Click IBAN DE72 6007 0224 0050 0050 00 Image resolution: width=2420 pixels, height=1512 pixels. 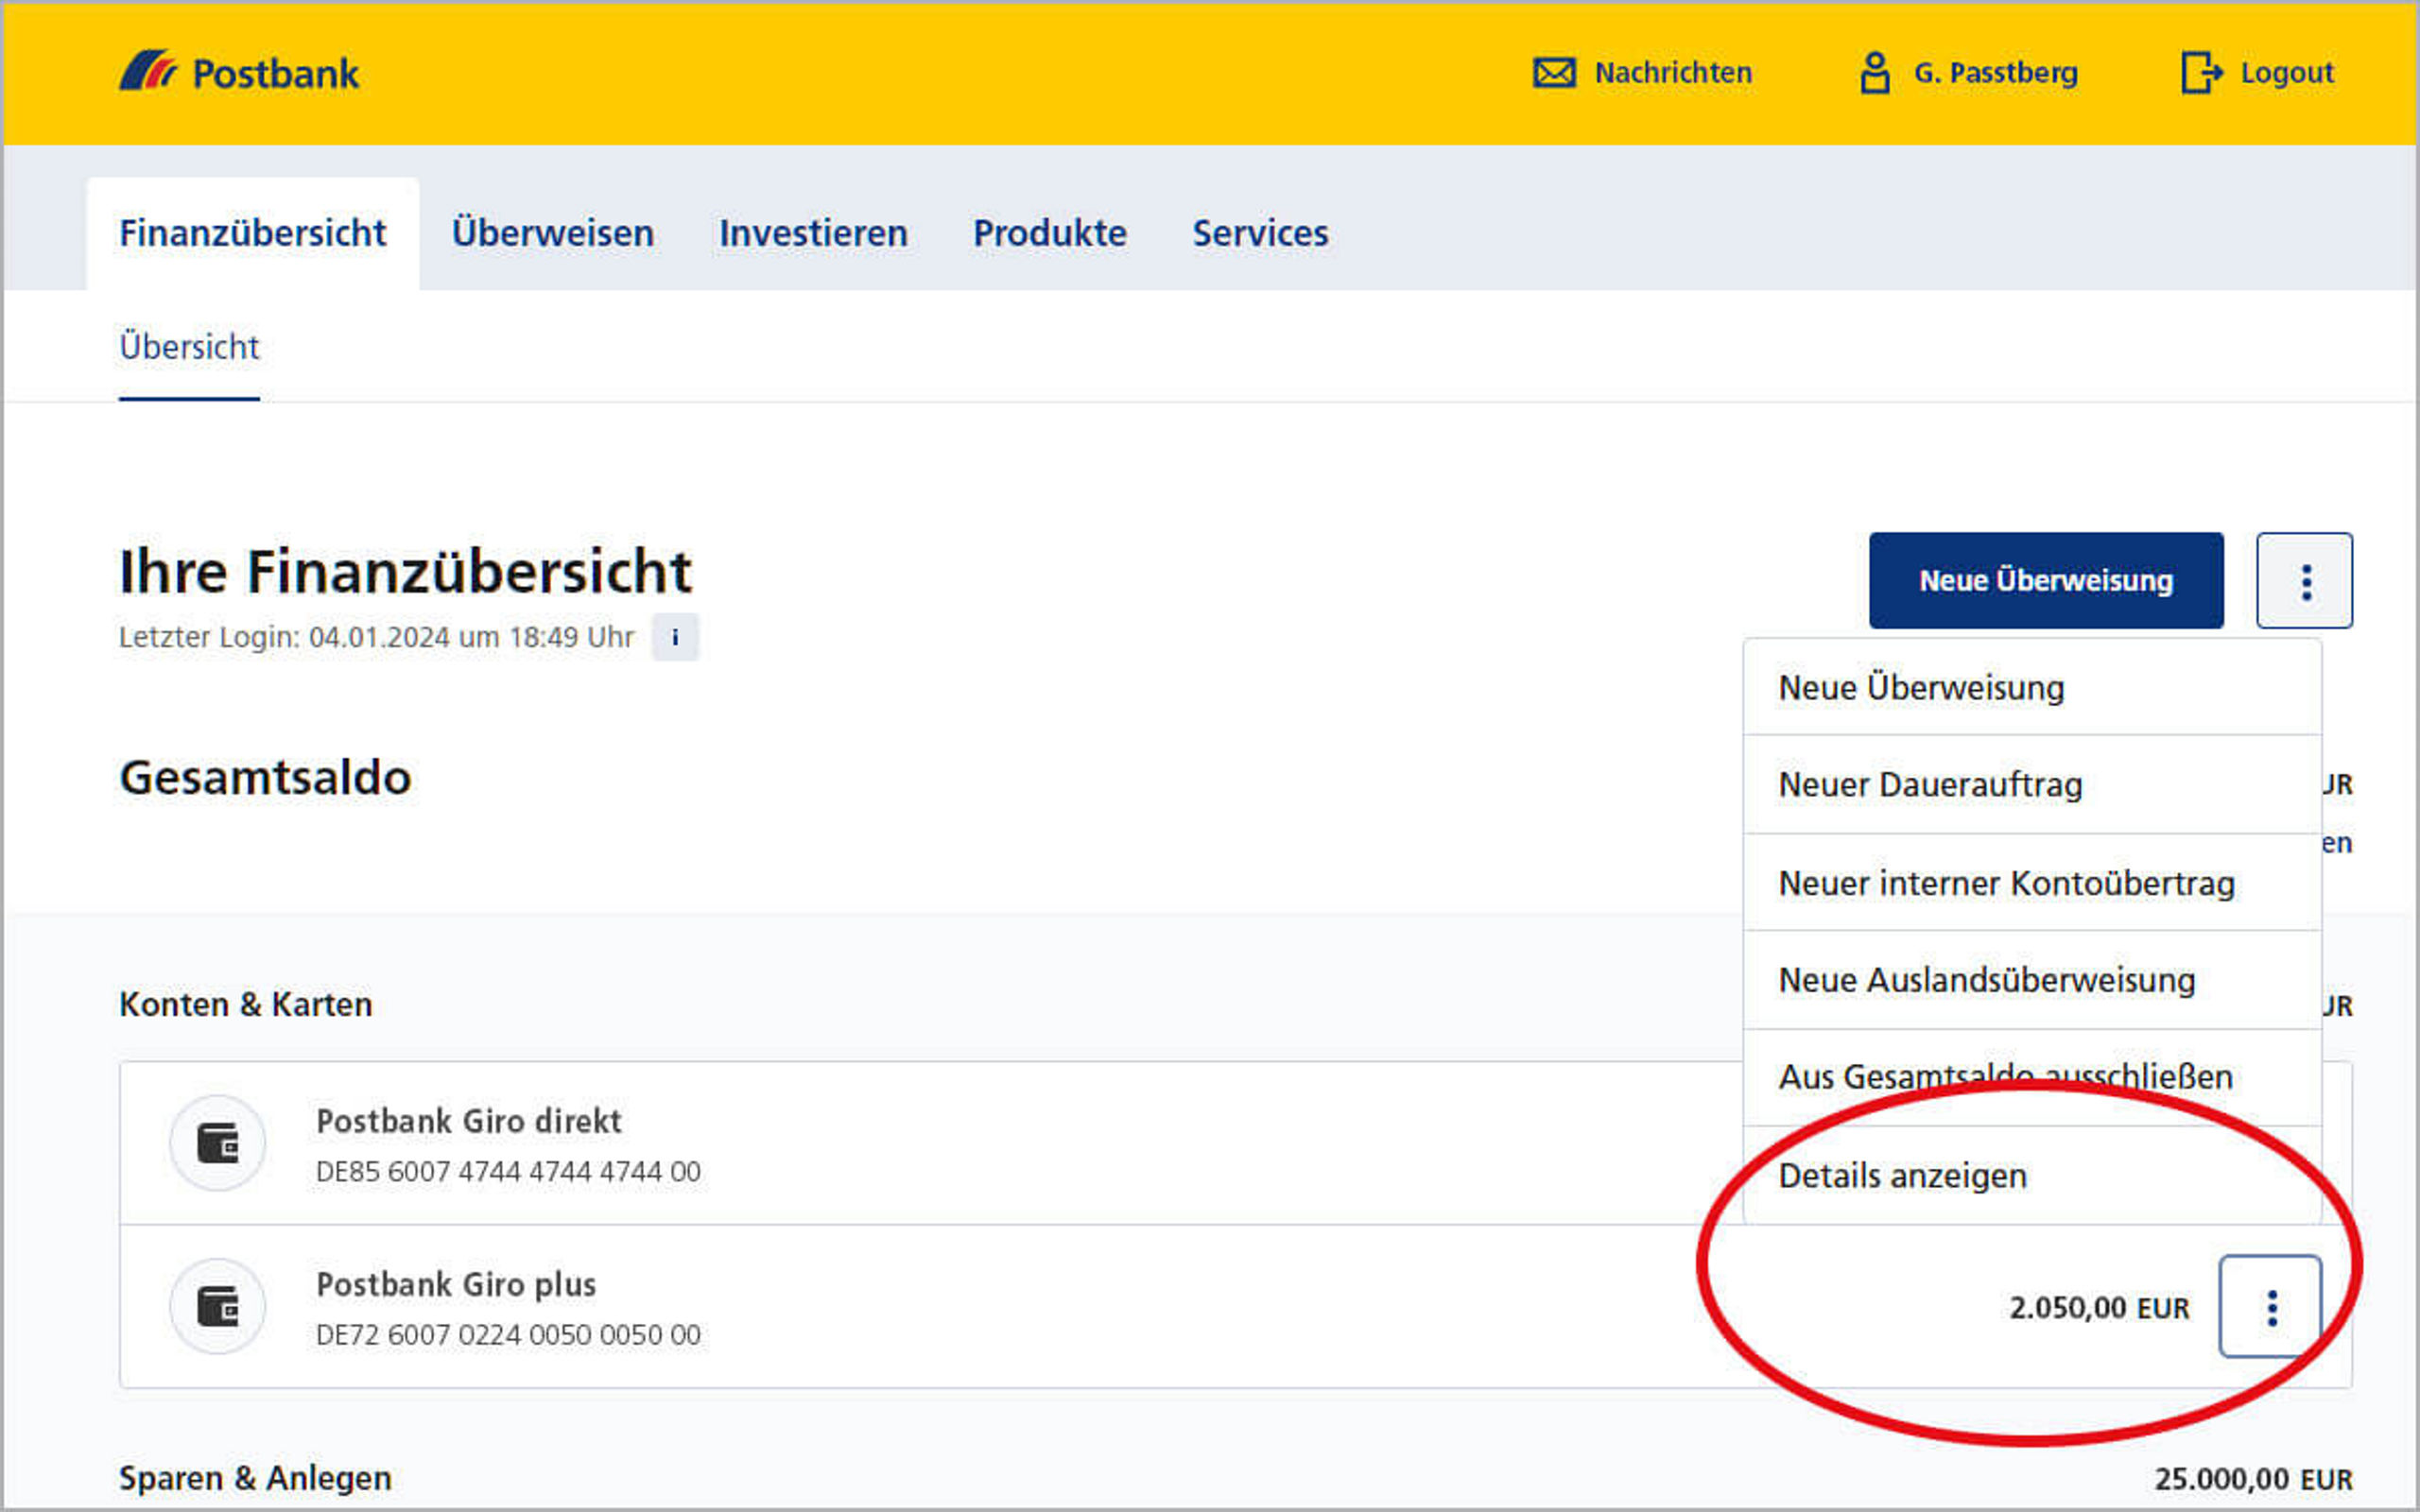508,1334
